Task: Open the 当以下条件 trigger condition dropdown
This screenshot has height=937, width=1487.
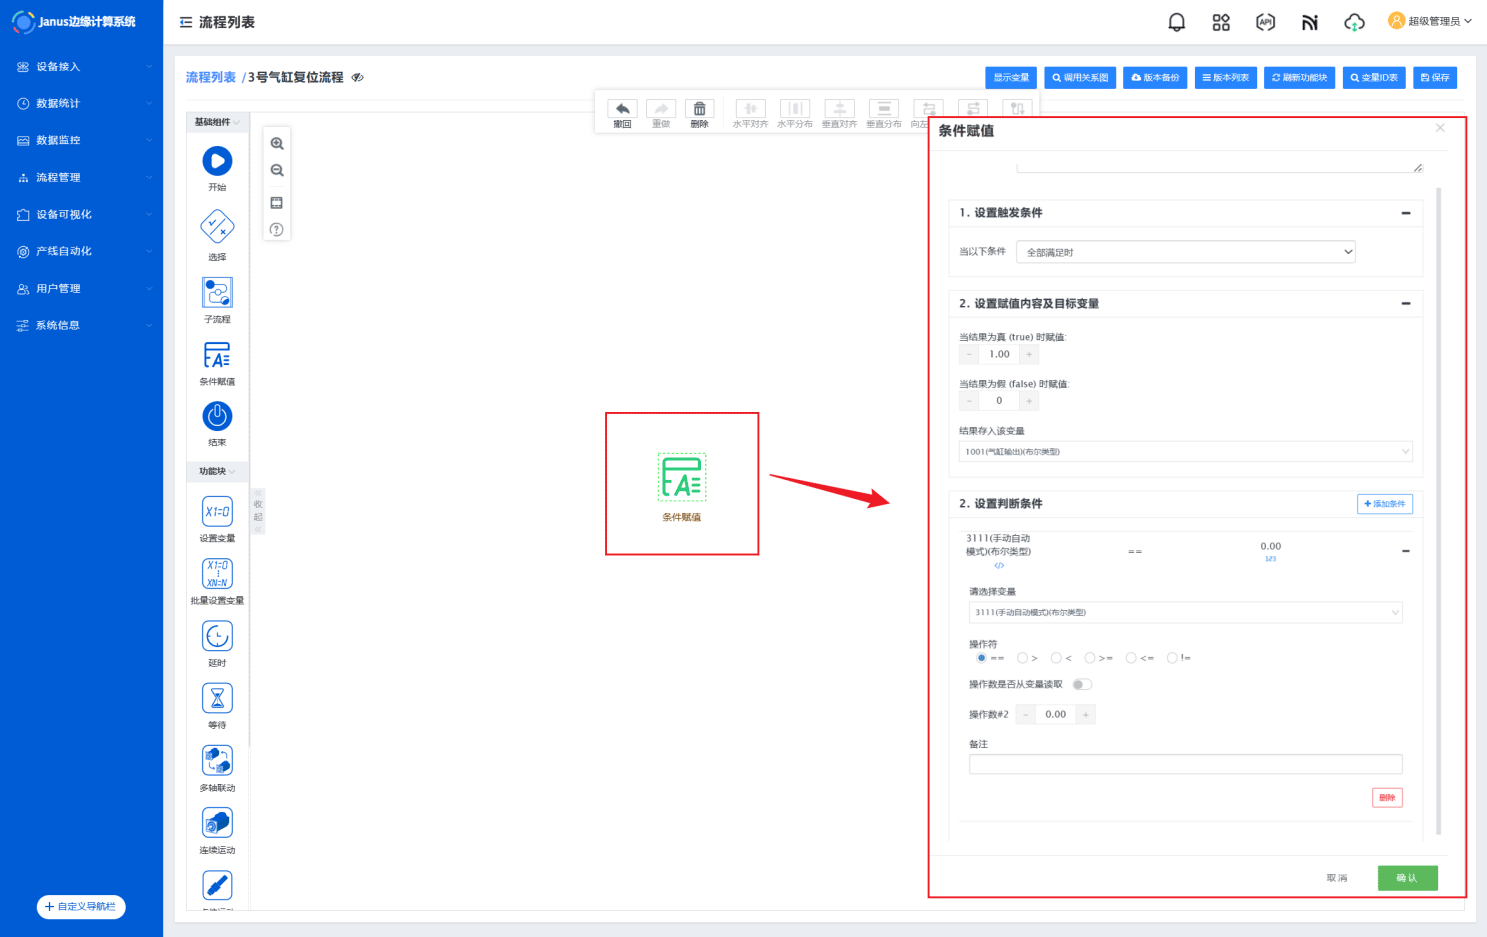Action: (x=1185, y=252)
